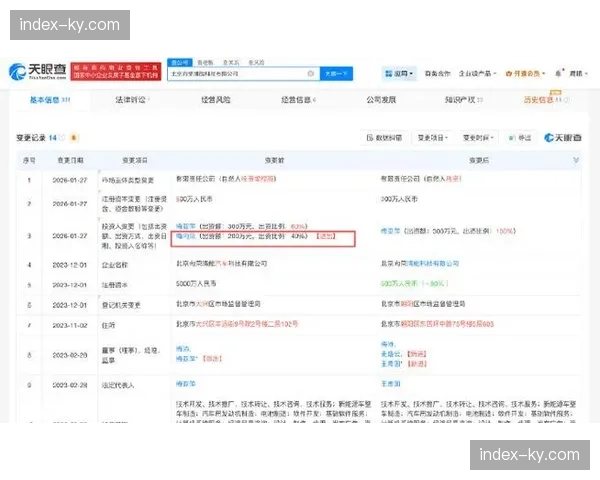Click 5000万人民币 cell in row 5

click(196, 284)
